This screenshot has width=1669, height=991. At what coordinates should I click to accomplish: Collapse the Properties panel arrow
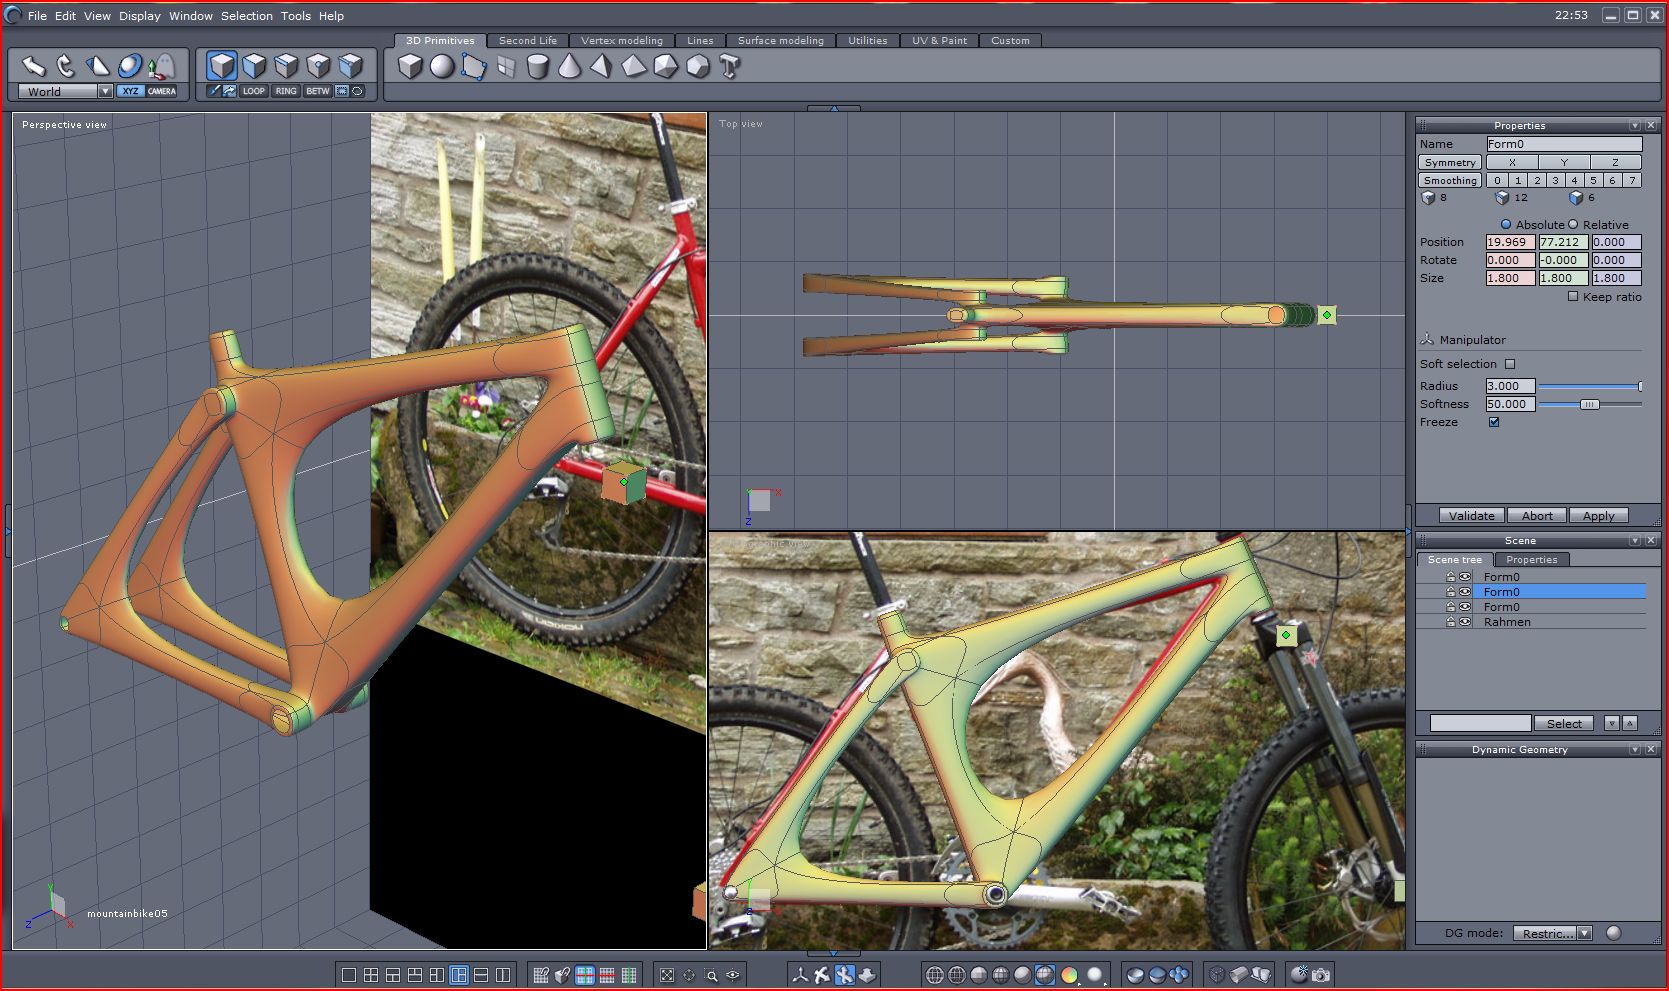pyautogui.click(x=1635, y=126)
